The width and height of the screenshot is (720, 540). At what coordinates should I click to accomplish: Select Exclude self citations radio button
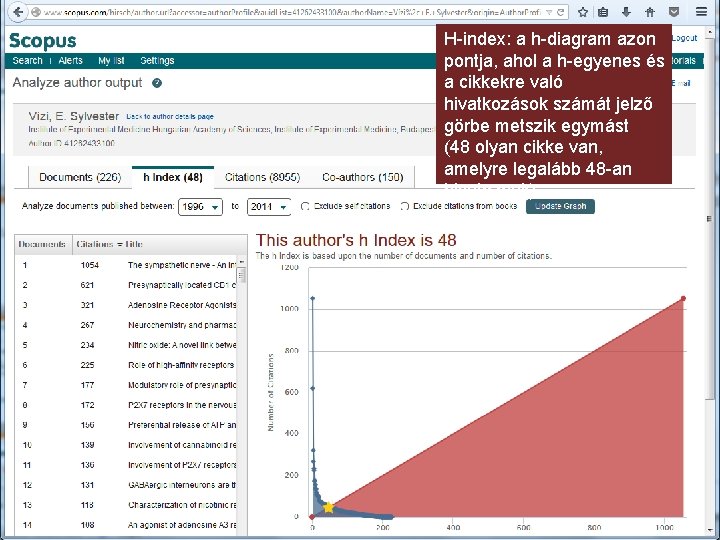point(305,207)
